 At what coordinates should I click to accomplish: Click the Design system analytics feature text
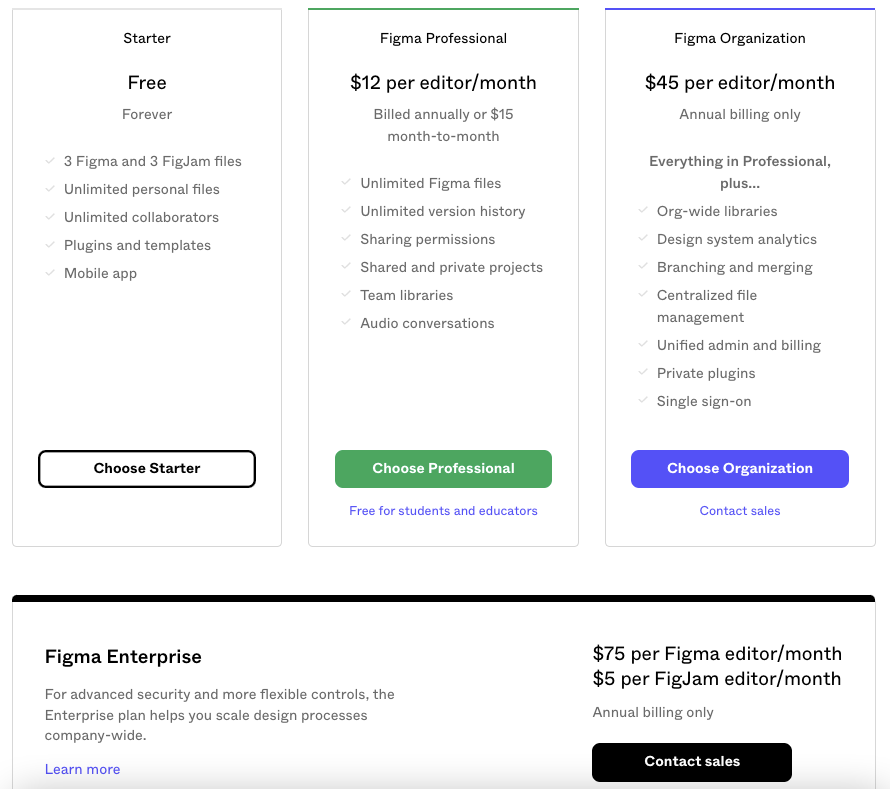coord(736,239)
